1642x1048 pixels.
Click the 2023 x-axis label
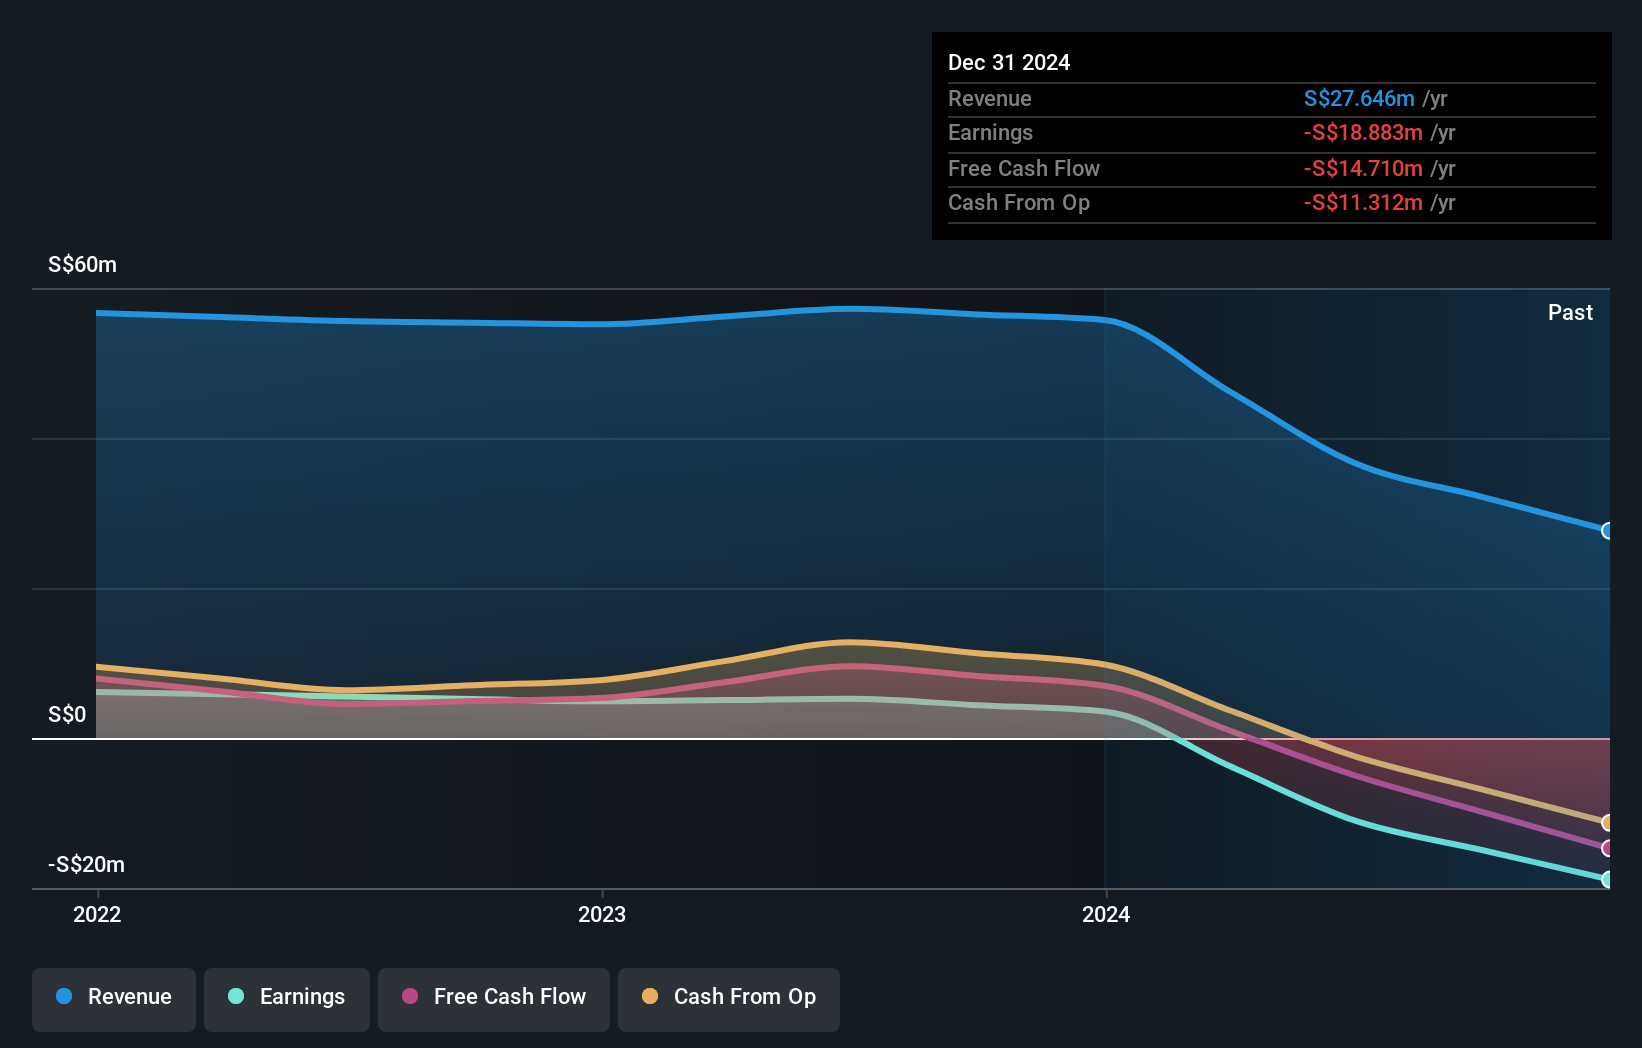(x=602, y=914)
